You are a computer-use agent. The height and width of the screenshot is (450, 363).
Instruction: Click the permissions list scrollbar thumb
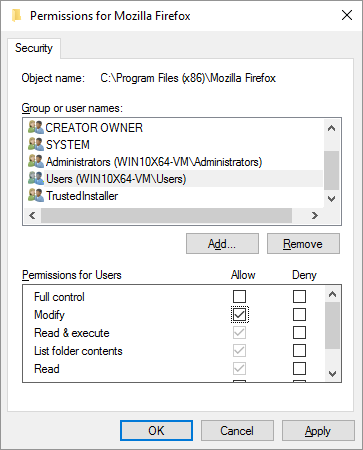(x=332, y=325)
